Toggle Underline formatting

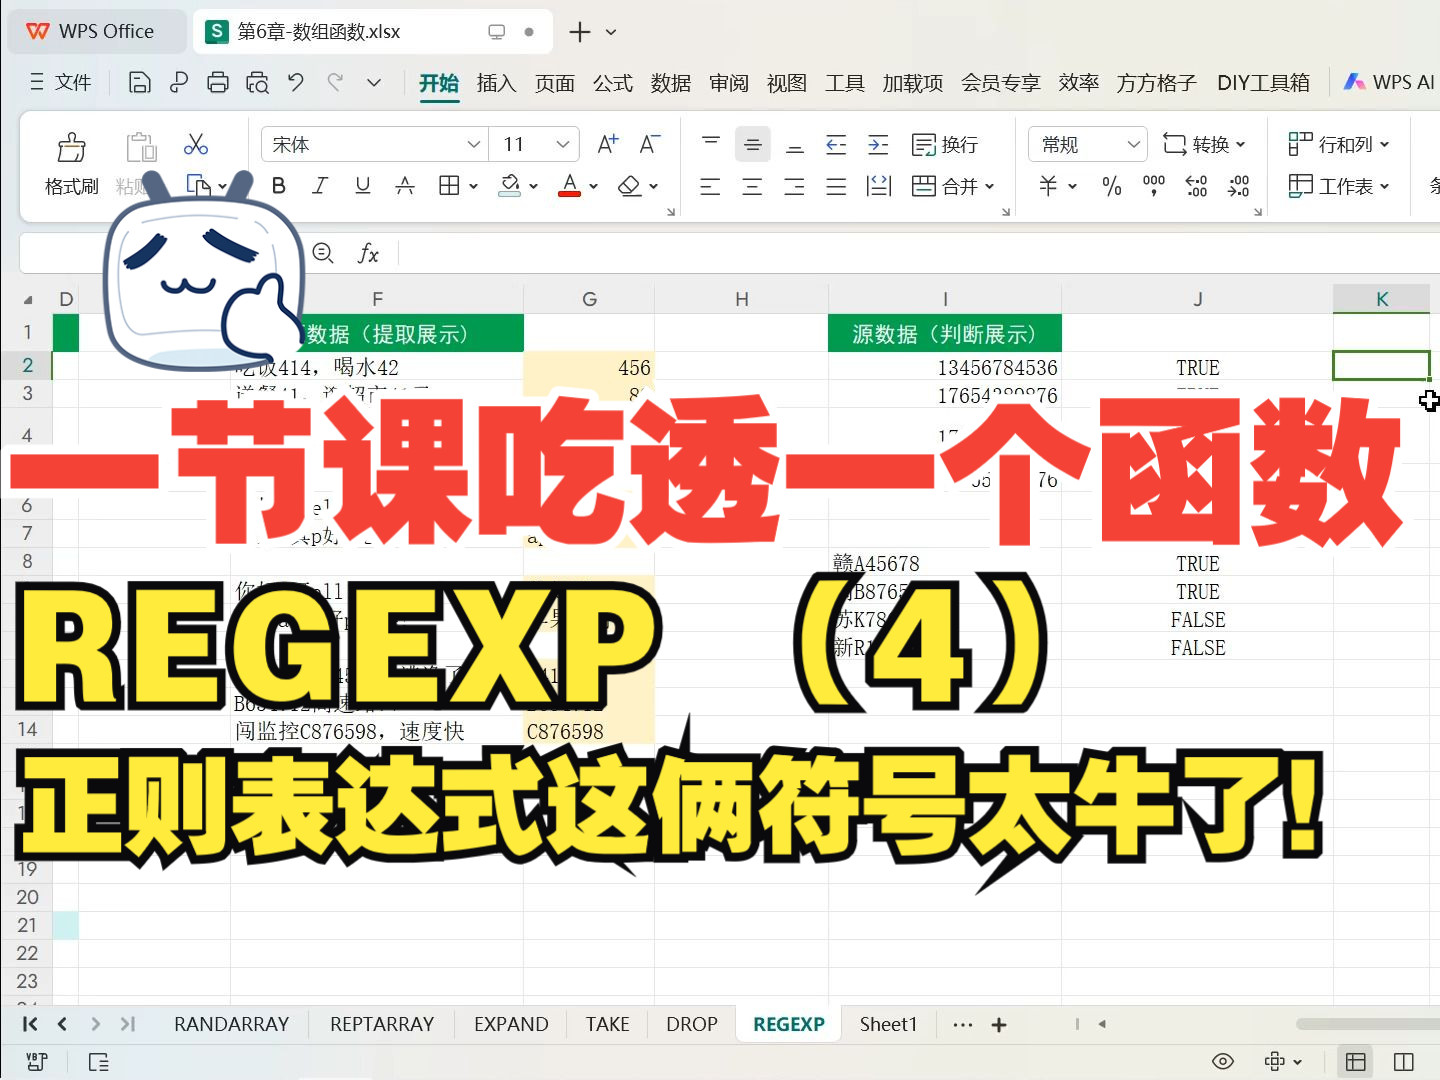pos(362,186)
